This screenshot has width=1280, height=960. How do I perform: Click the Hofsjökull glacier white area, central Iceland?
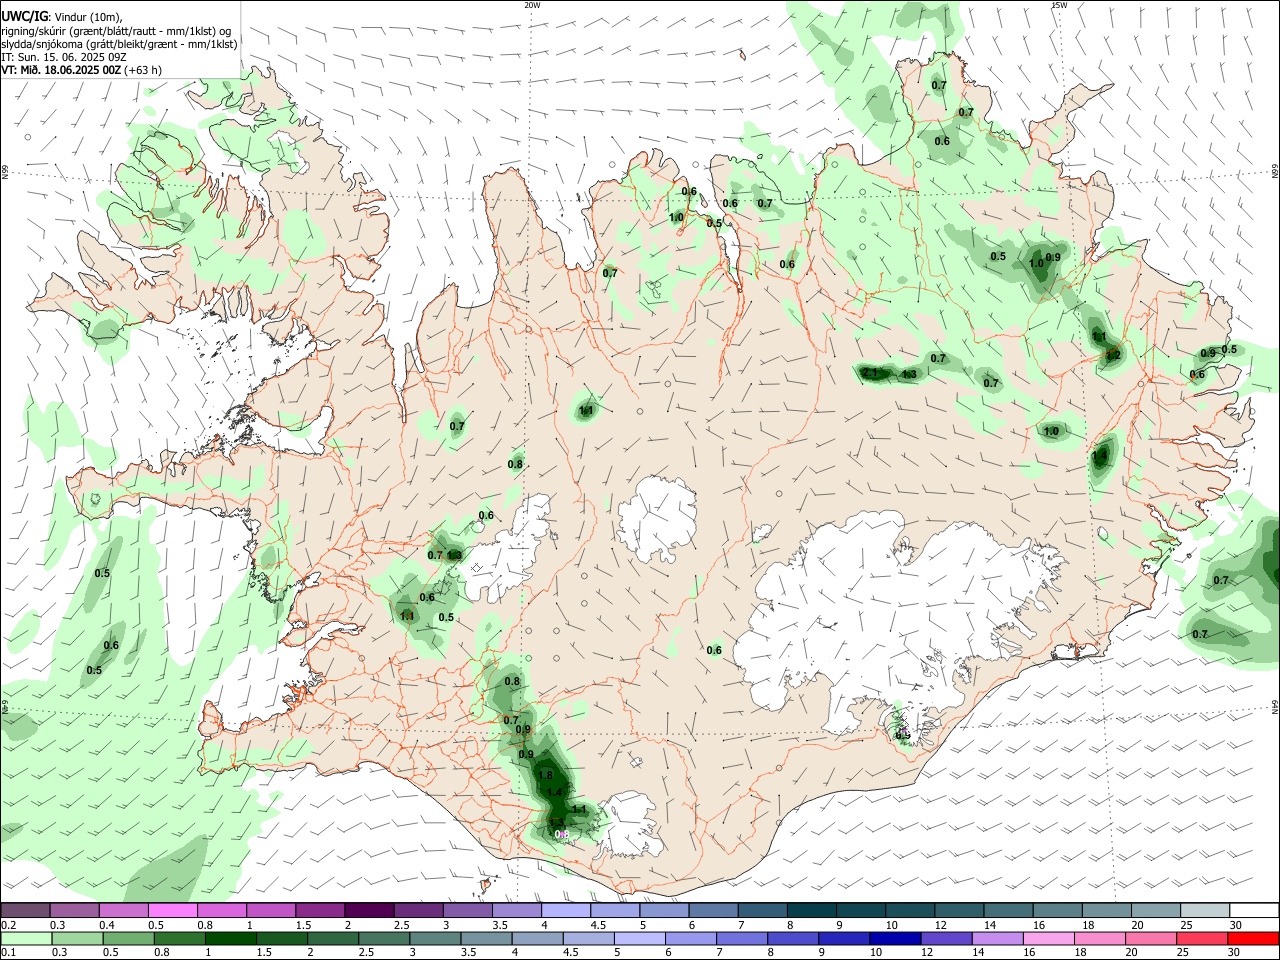tap(657, 520)
